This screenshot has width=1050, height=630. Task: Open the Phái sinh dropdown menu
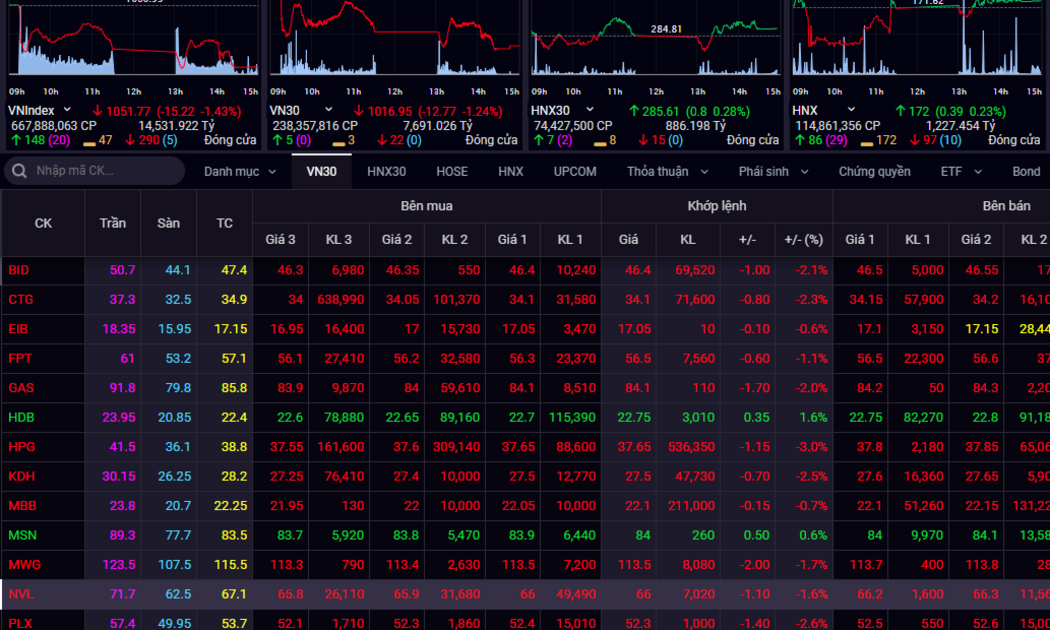point(774,171)
